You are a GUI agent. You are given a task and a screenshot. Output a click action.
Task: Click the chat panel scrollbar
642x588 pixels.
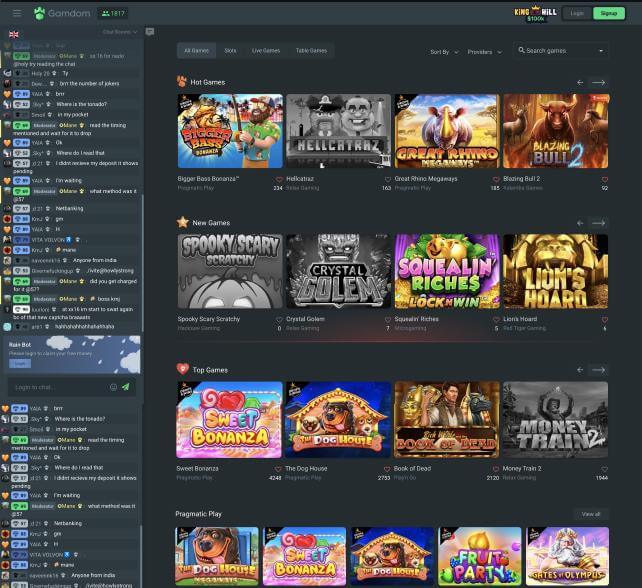click(142, 262)
